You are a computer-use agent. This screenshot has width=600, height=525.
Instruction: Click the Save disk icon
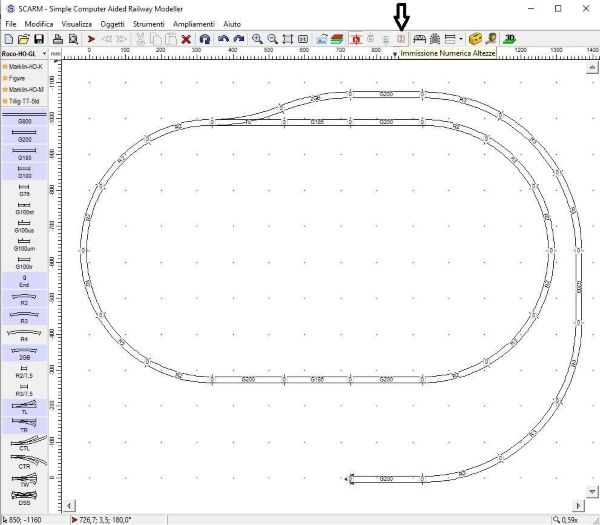[x=38, y=38]
